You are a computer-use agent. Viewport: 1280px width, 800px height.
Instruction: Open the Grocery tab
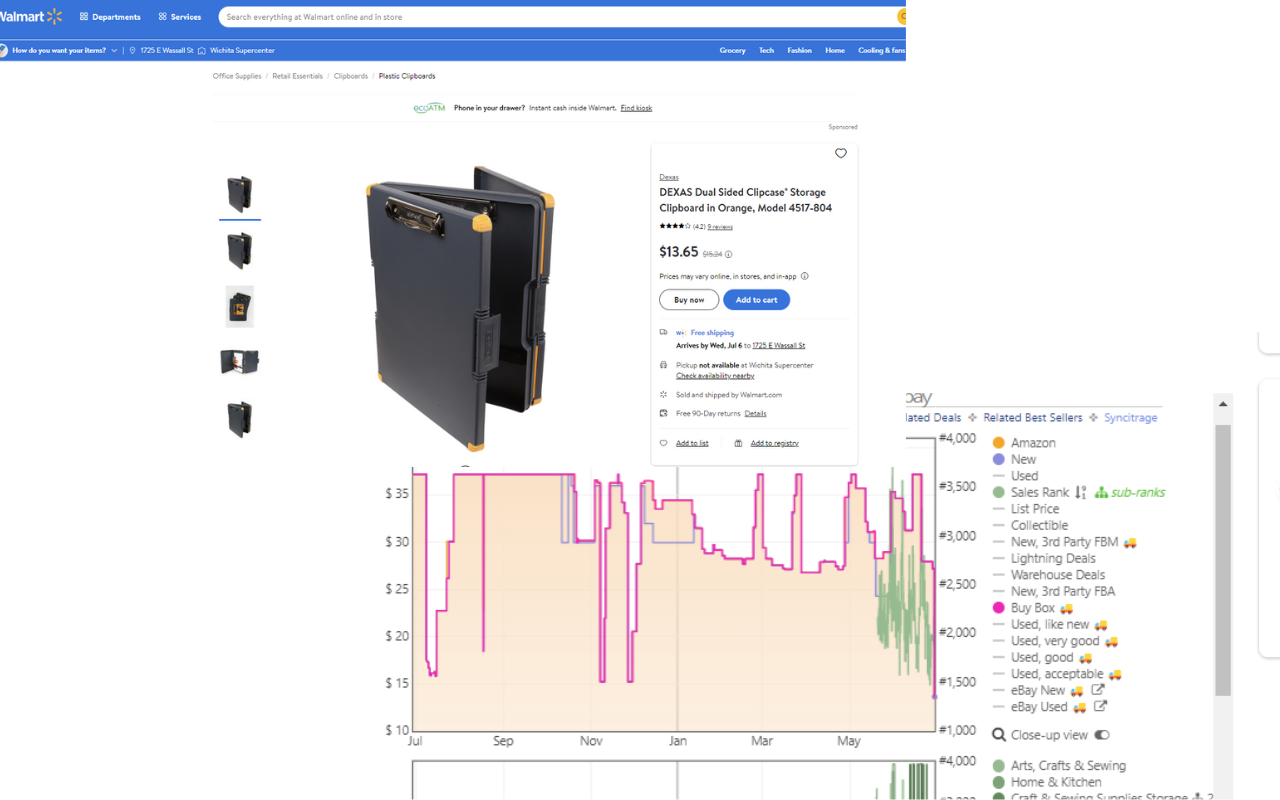[x=732, y=50]
